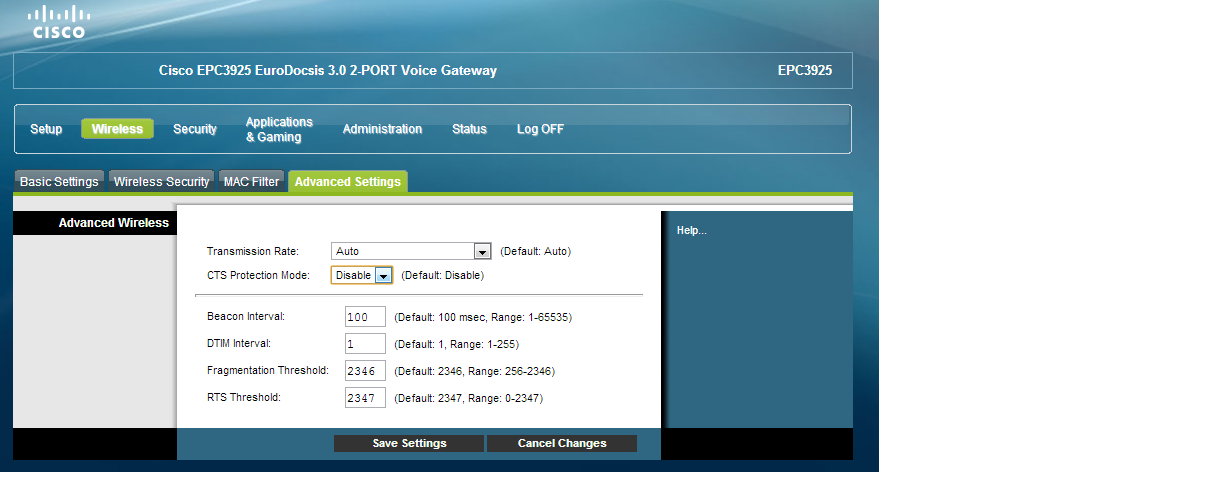Click the Beacon Interval field

point(365,317)
